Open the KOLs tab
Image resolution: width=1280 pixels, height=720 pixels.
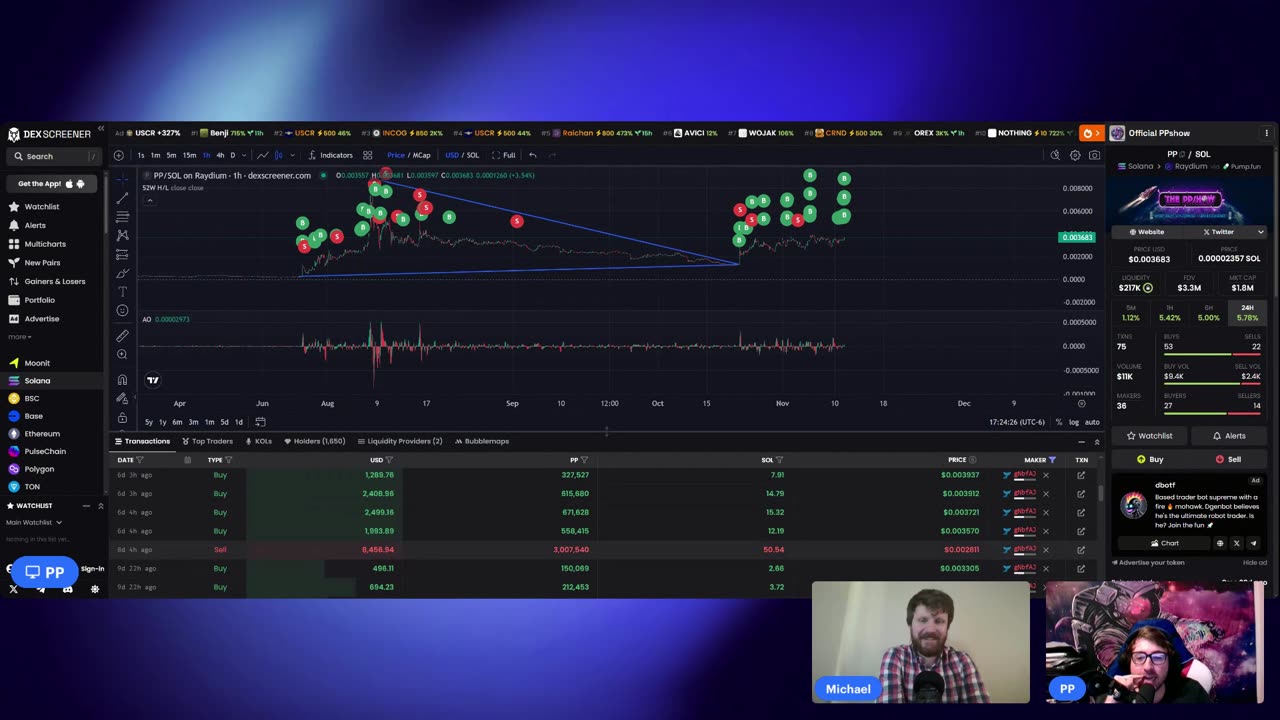pos(259,441)
